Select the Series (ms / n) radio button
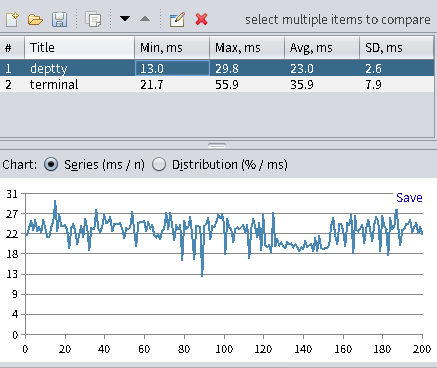 pos(51,164)
